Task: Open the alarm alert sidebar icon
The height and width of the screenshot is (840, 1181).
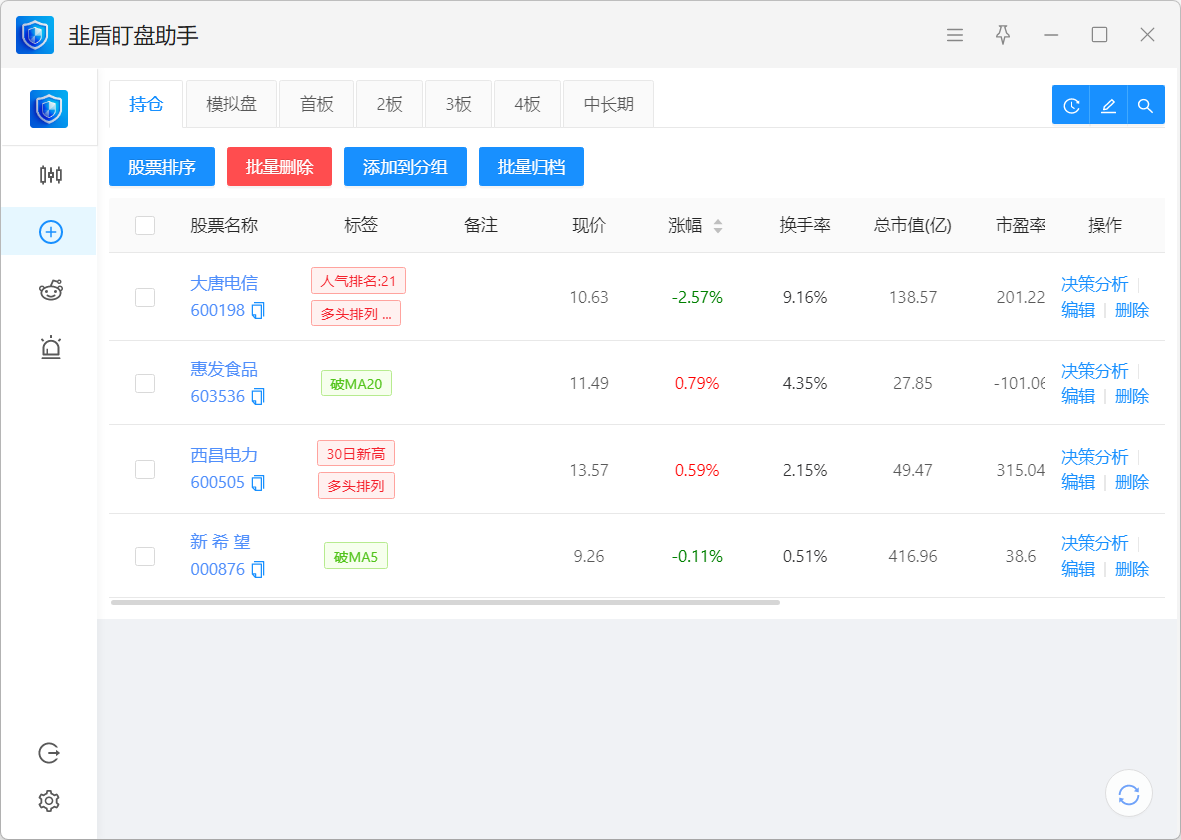Action: (50, 347)
